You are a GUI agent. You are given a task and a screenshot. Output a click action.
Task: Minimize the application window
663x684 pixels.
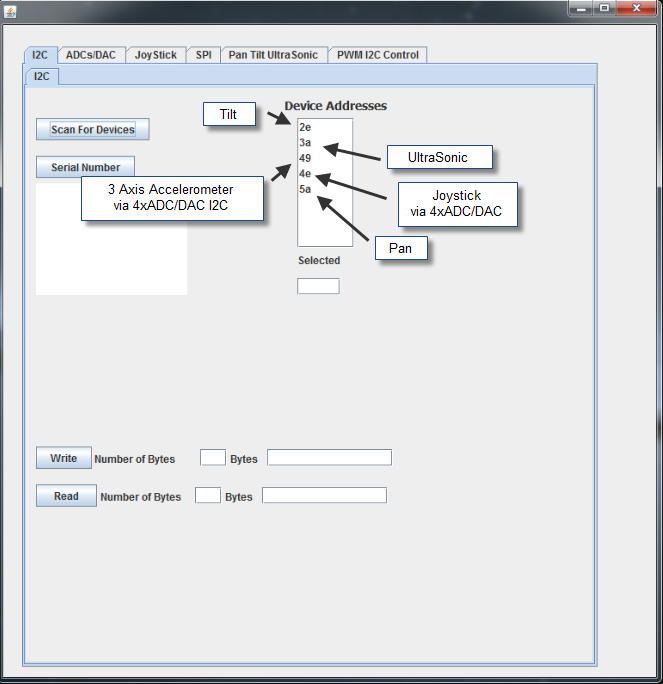tap(581, 8)
